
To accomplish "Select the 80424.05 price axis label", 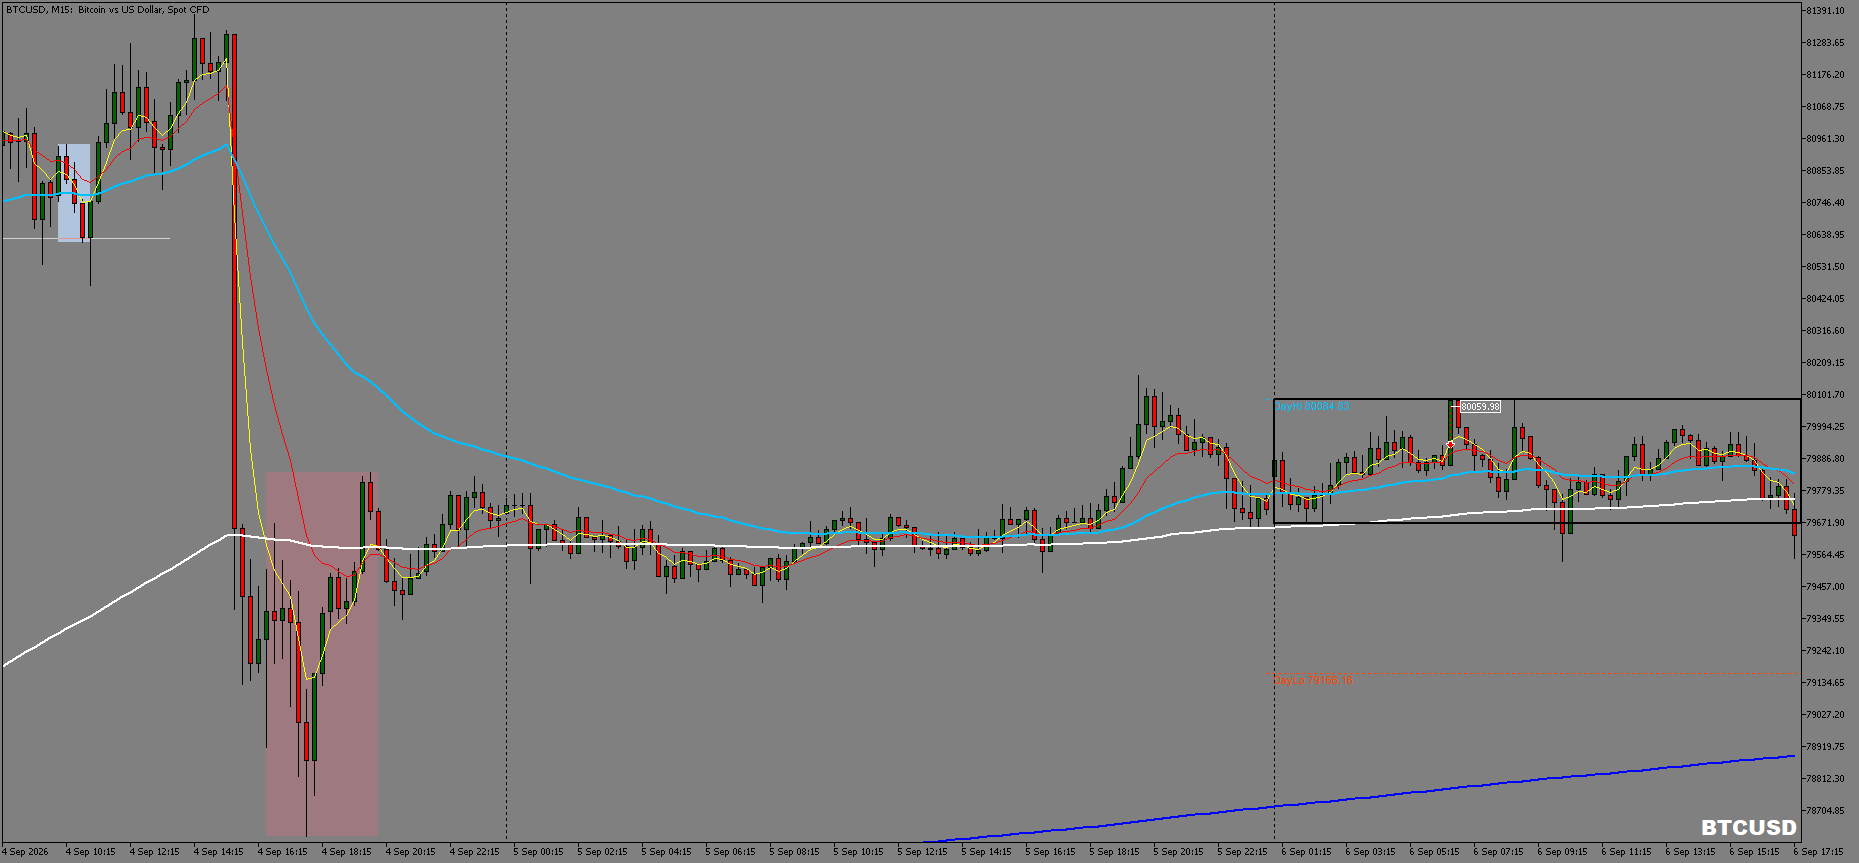I will (1825, 299).
